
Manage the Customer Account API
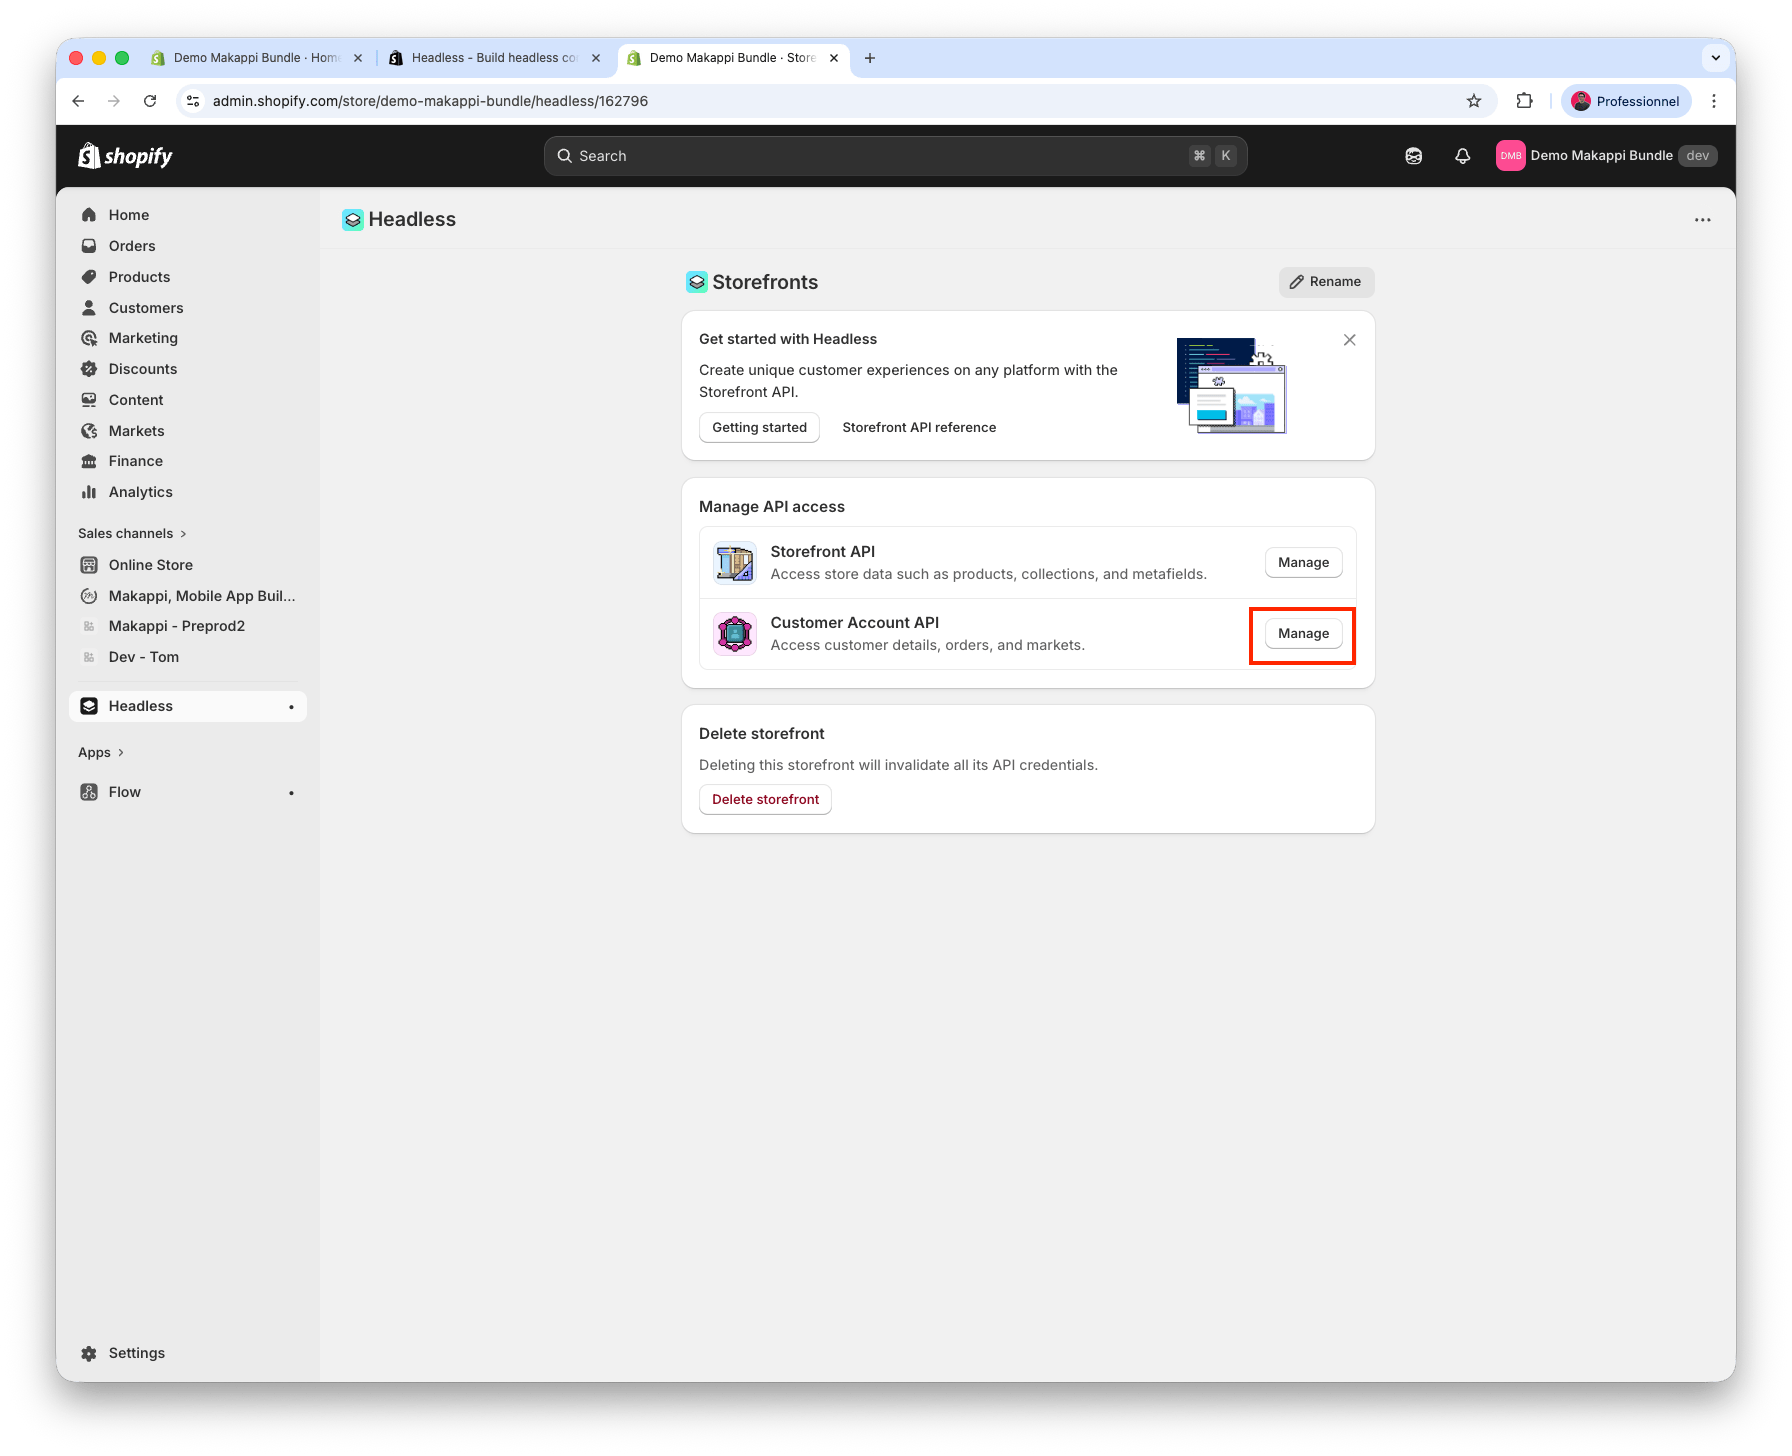pos(1303,634)
